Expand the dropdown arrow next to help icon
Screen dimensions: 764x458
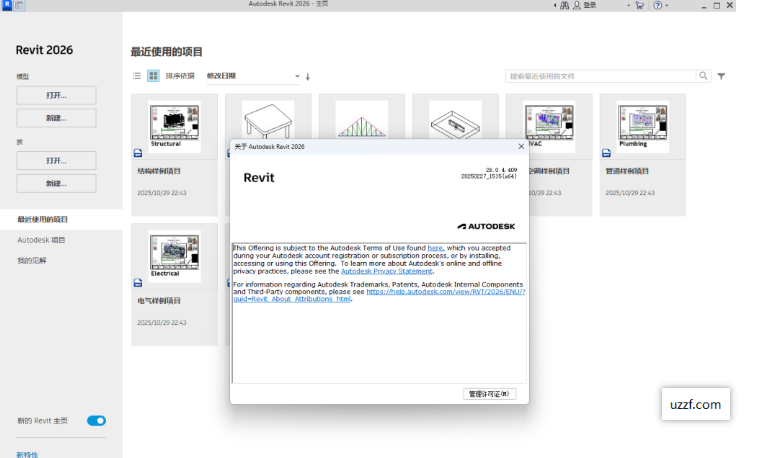point(667,5)
